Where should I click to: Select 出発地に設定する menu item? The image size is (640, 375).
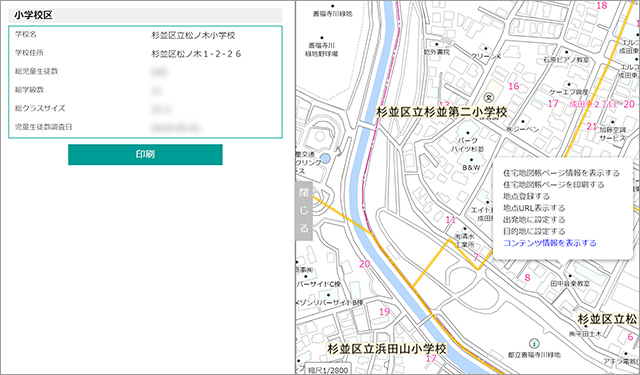534,220
